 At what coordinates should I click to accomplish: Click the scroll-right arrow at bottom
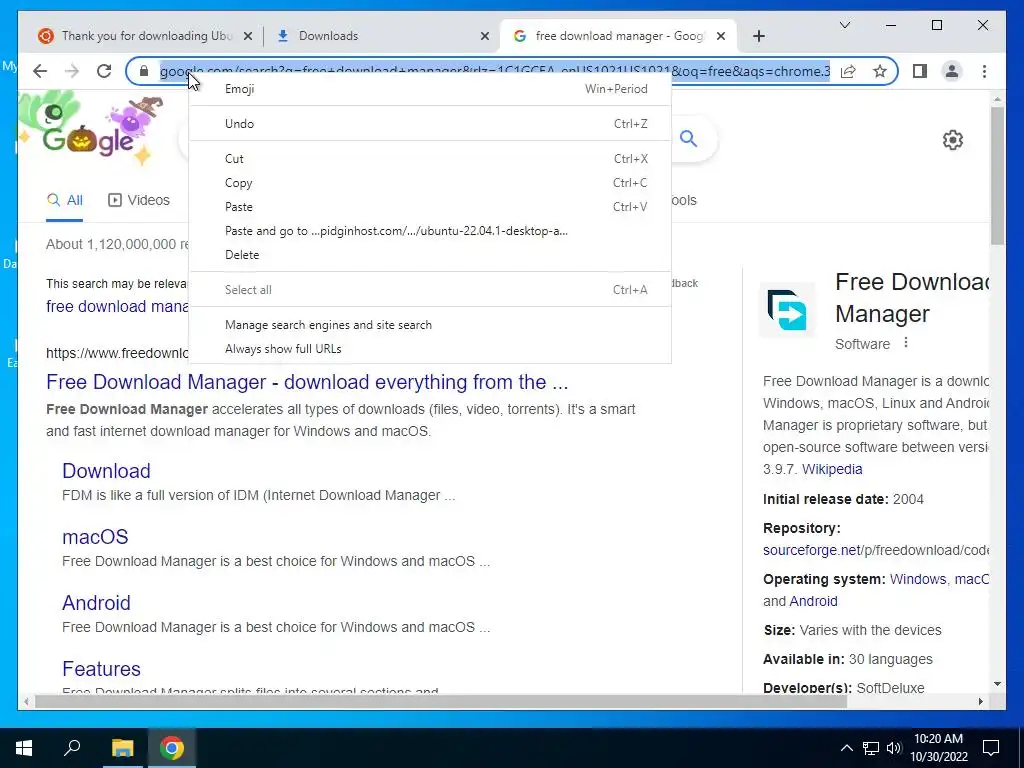[980, 702]
